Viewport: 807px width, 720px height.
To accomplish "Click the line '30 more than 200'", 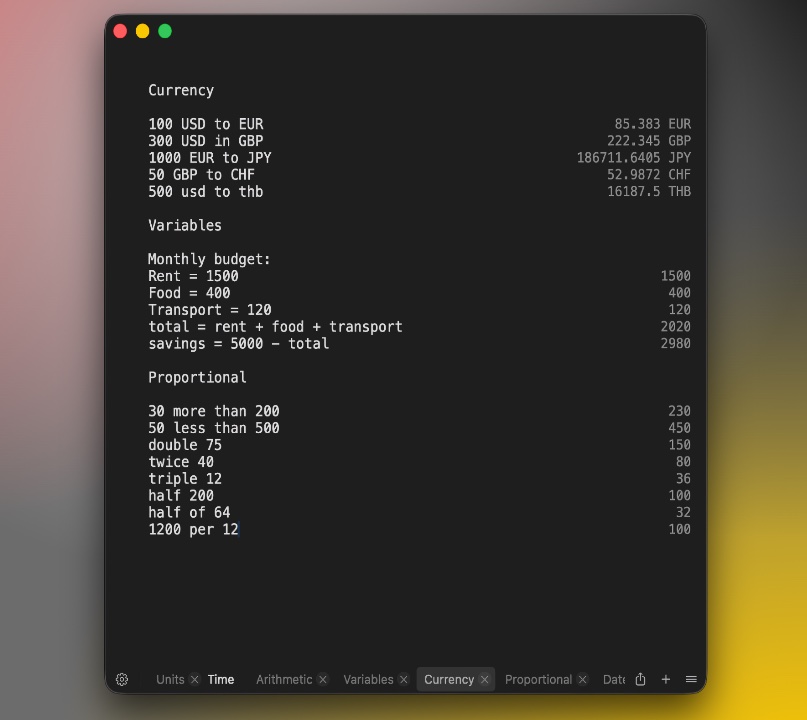I will coord(214,411).
